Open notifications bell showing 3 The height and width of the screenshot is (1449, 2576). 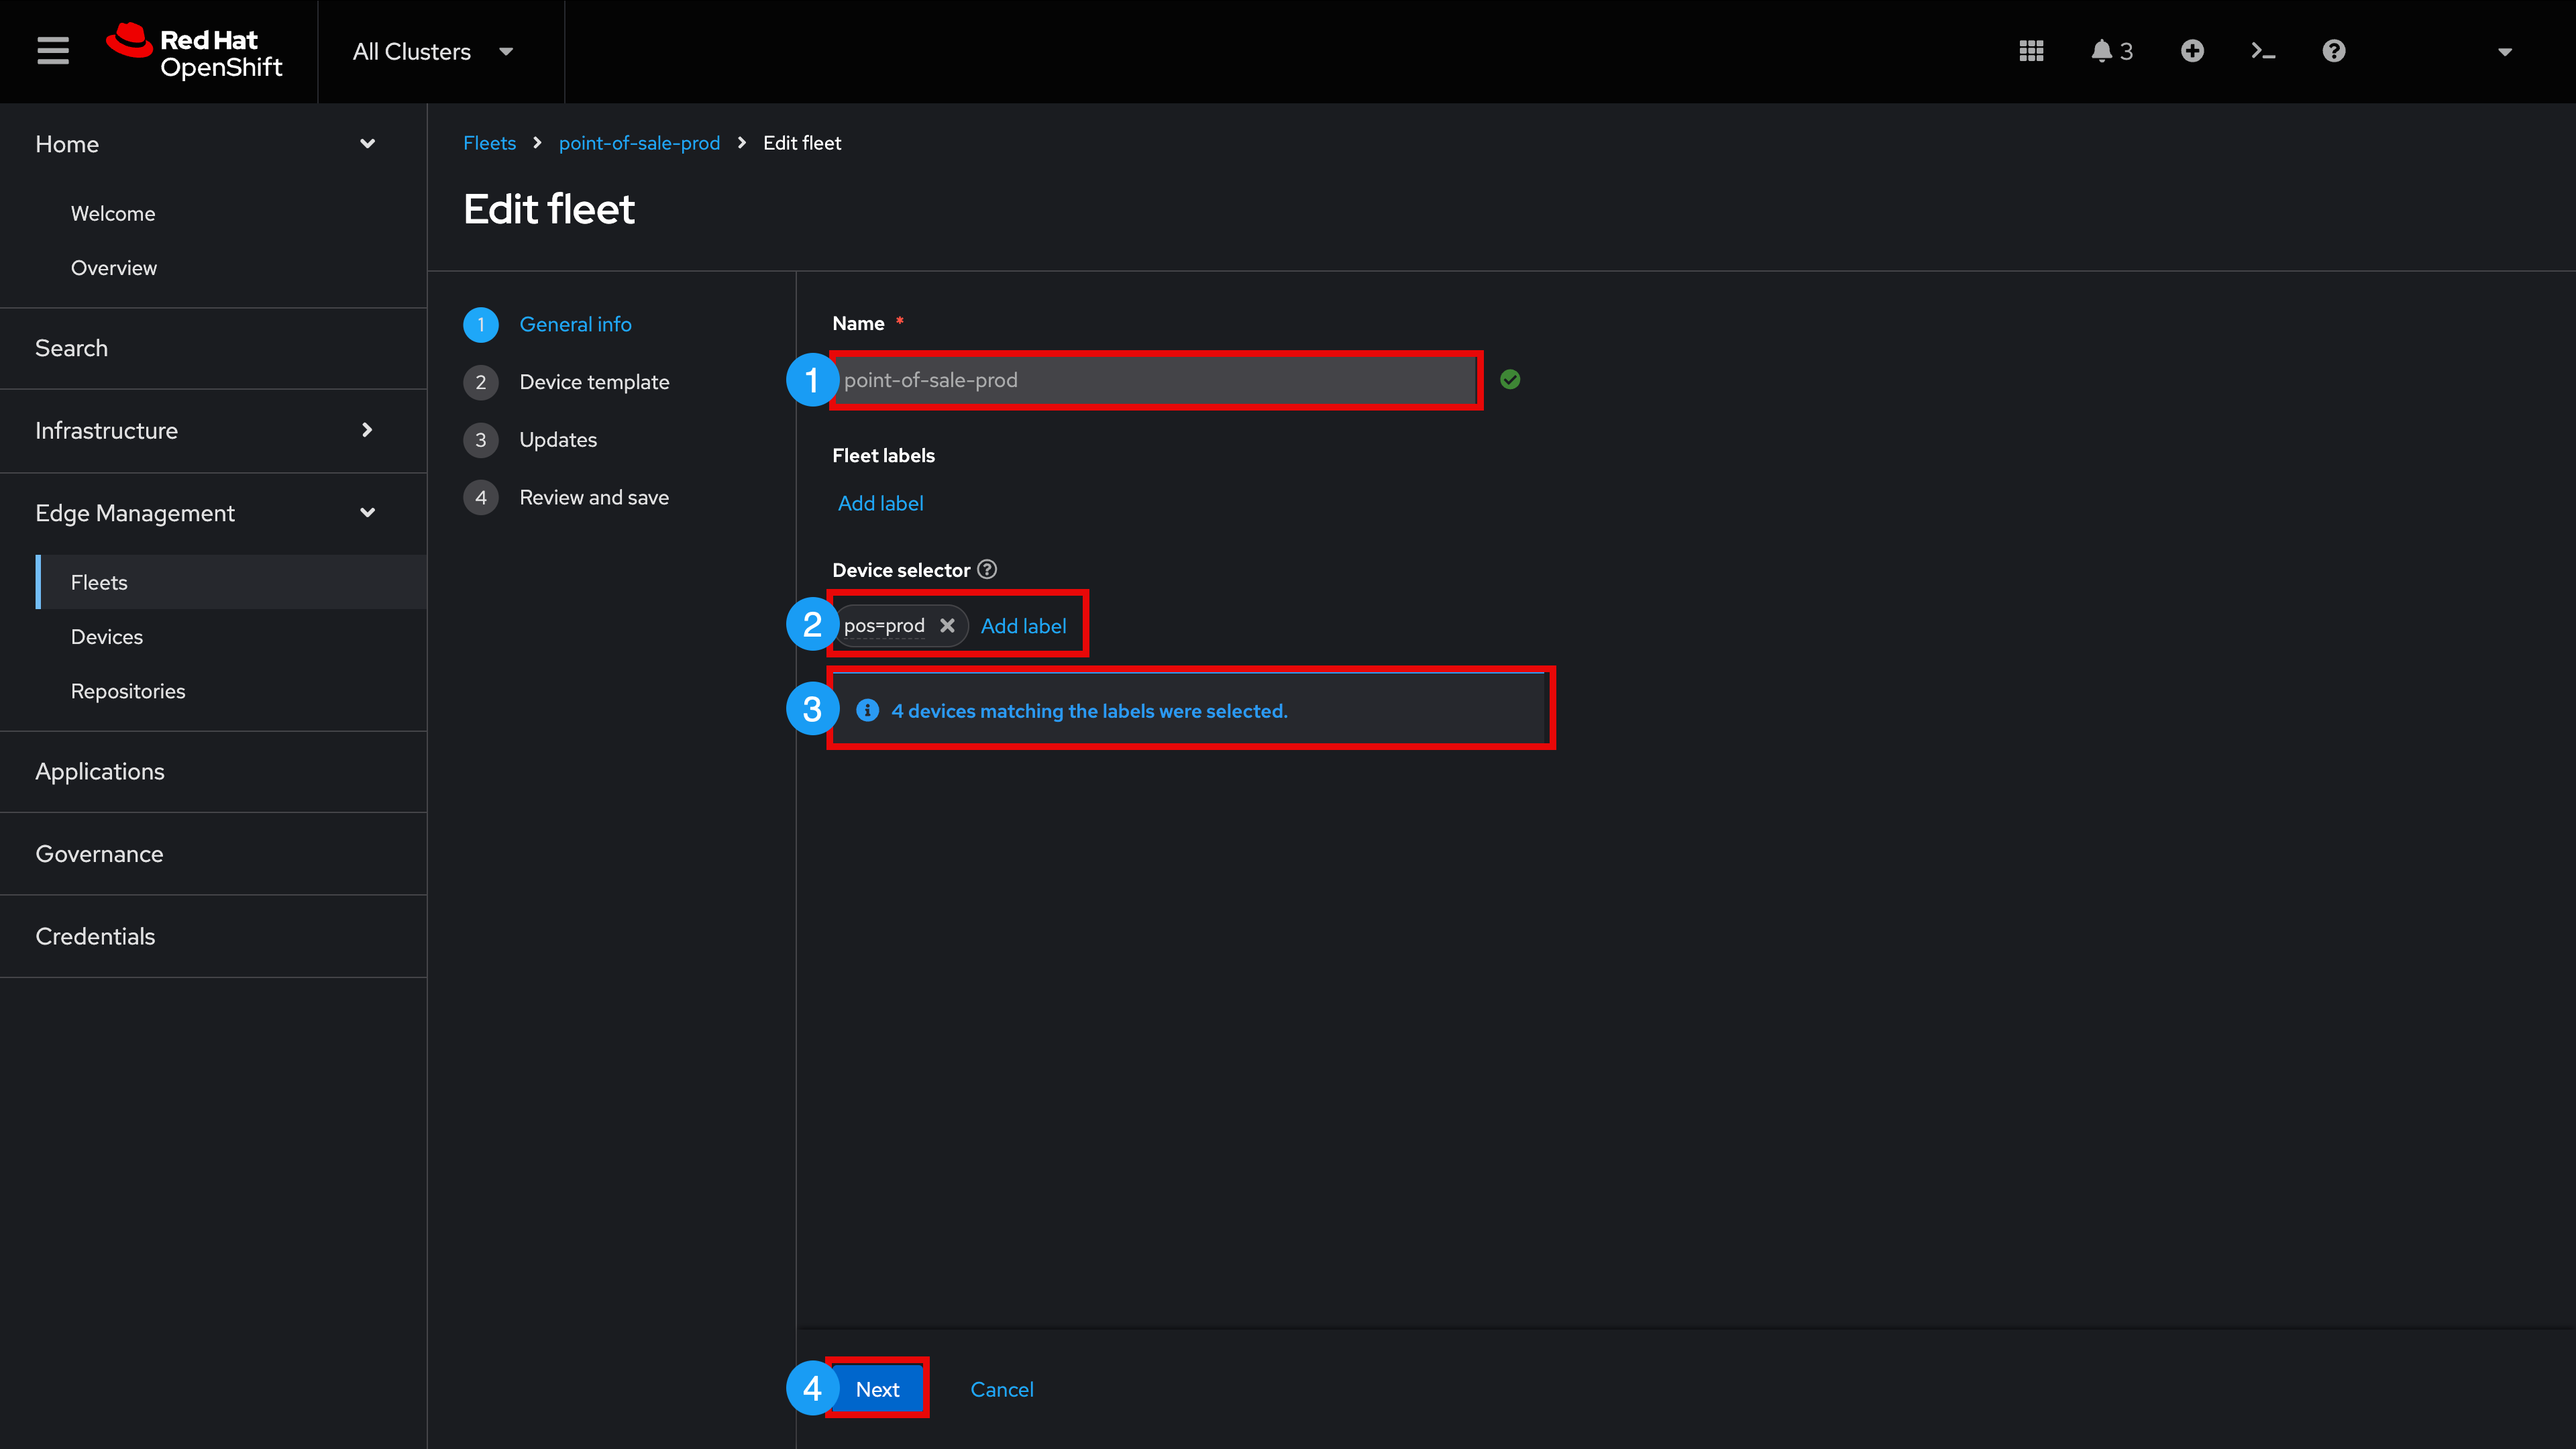click(x=2111, y=51)
